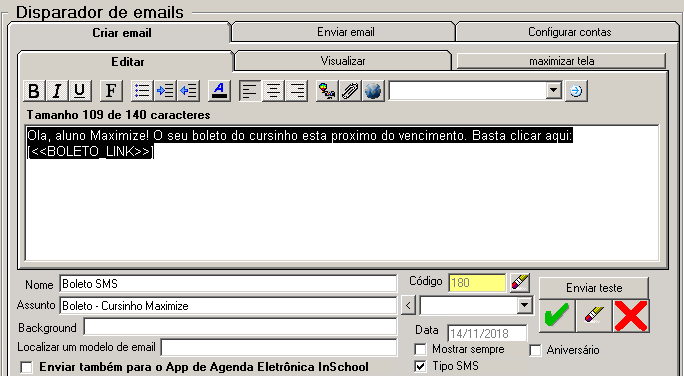Screen dimensions: 684x376
Task: Click the insert image icon
Action: [327, 91]
